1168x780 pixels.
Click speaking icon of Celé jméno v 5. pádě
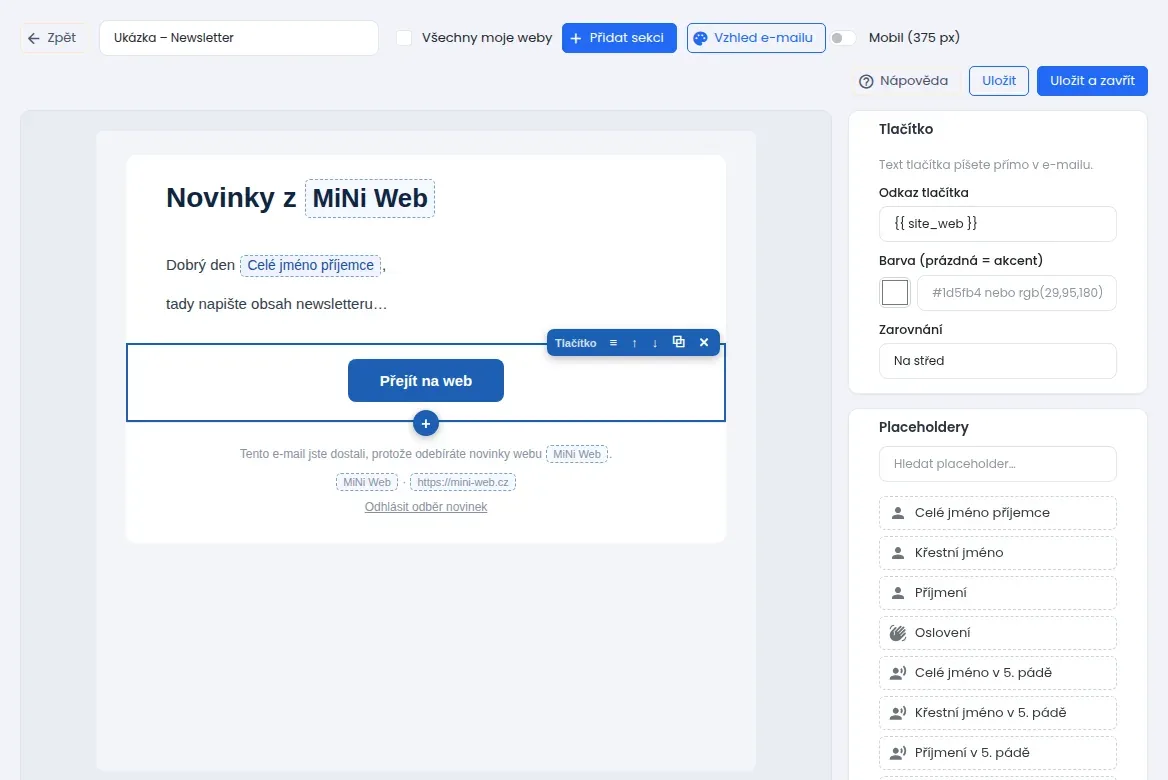pyautogui.click(x=898, y=673)
